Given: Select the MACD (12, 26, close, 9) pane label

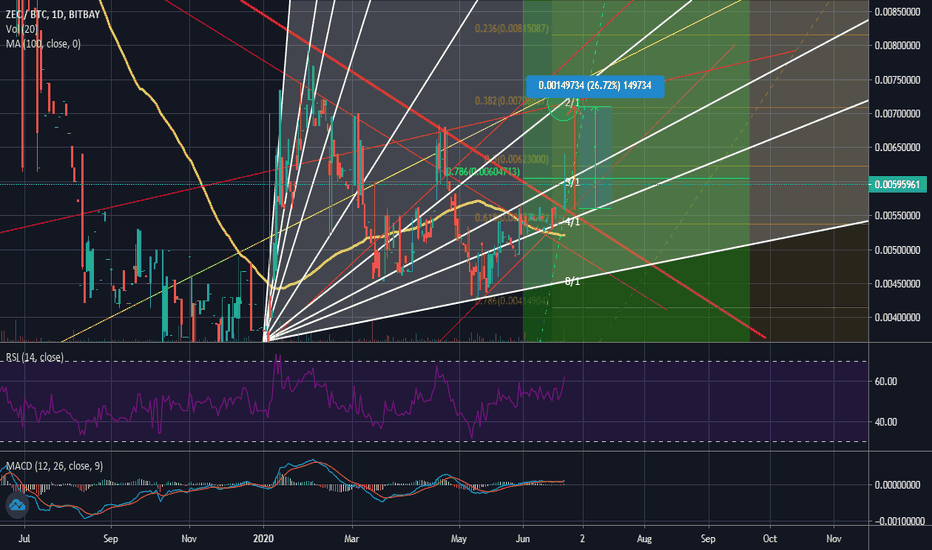Looking at the screenshot, I should point(54,466).
